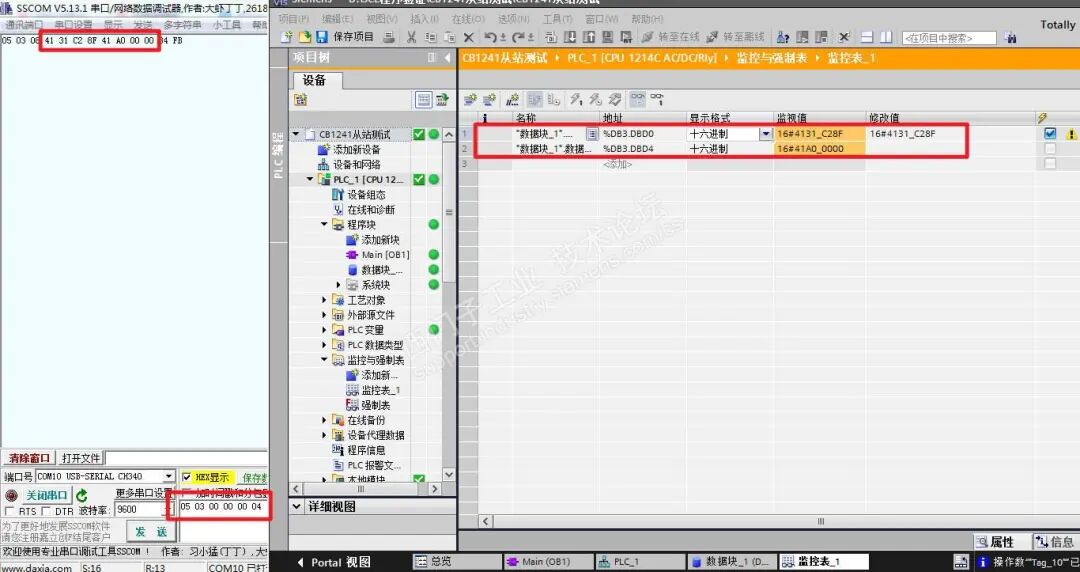Screen dimensions: 1080x572
Task: Save project with the floppy disk icon
Action: click(x=321, y=37)
